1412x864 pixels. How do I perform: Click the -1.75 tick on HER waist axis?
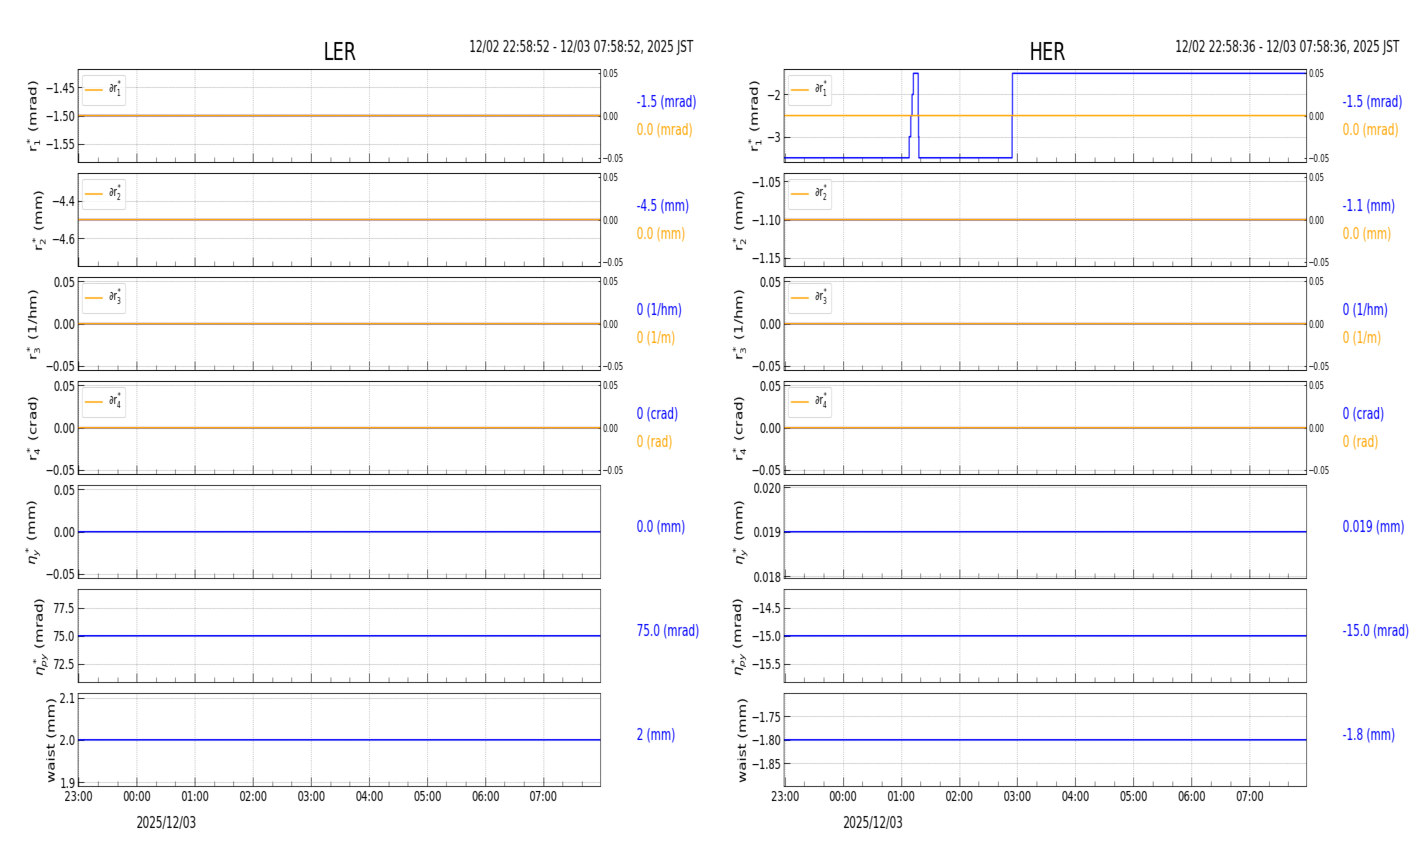pos(765,717)
